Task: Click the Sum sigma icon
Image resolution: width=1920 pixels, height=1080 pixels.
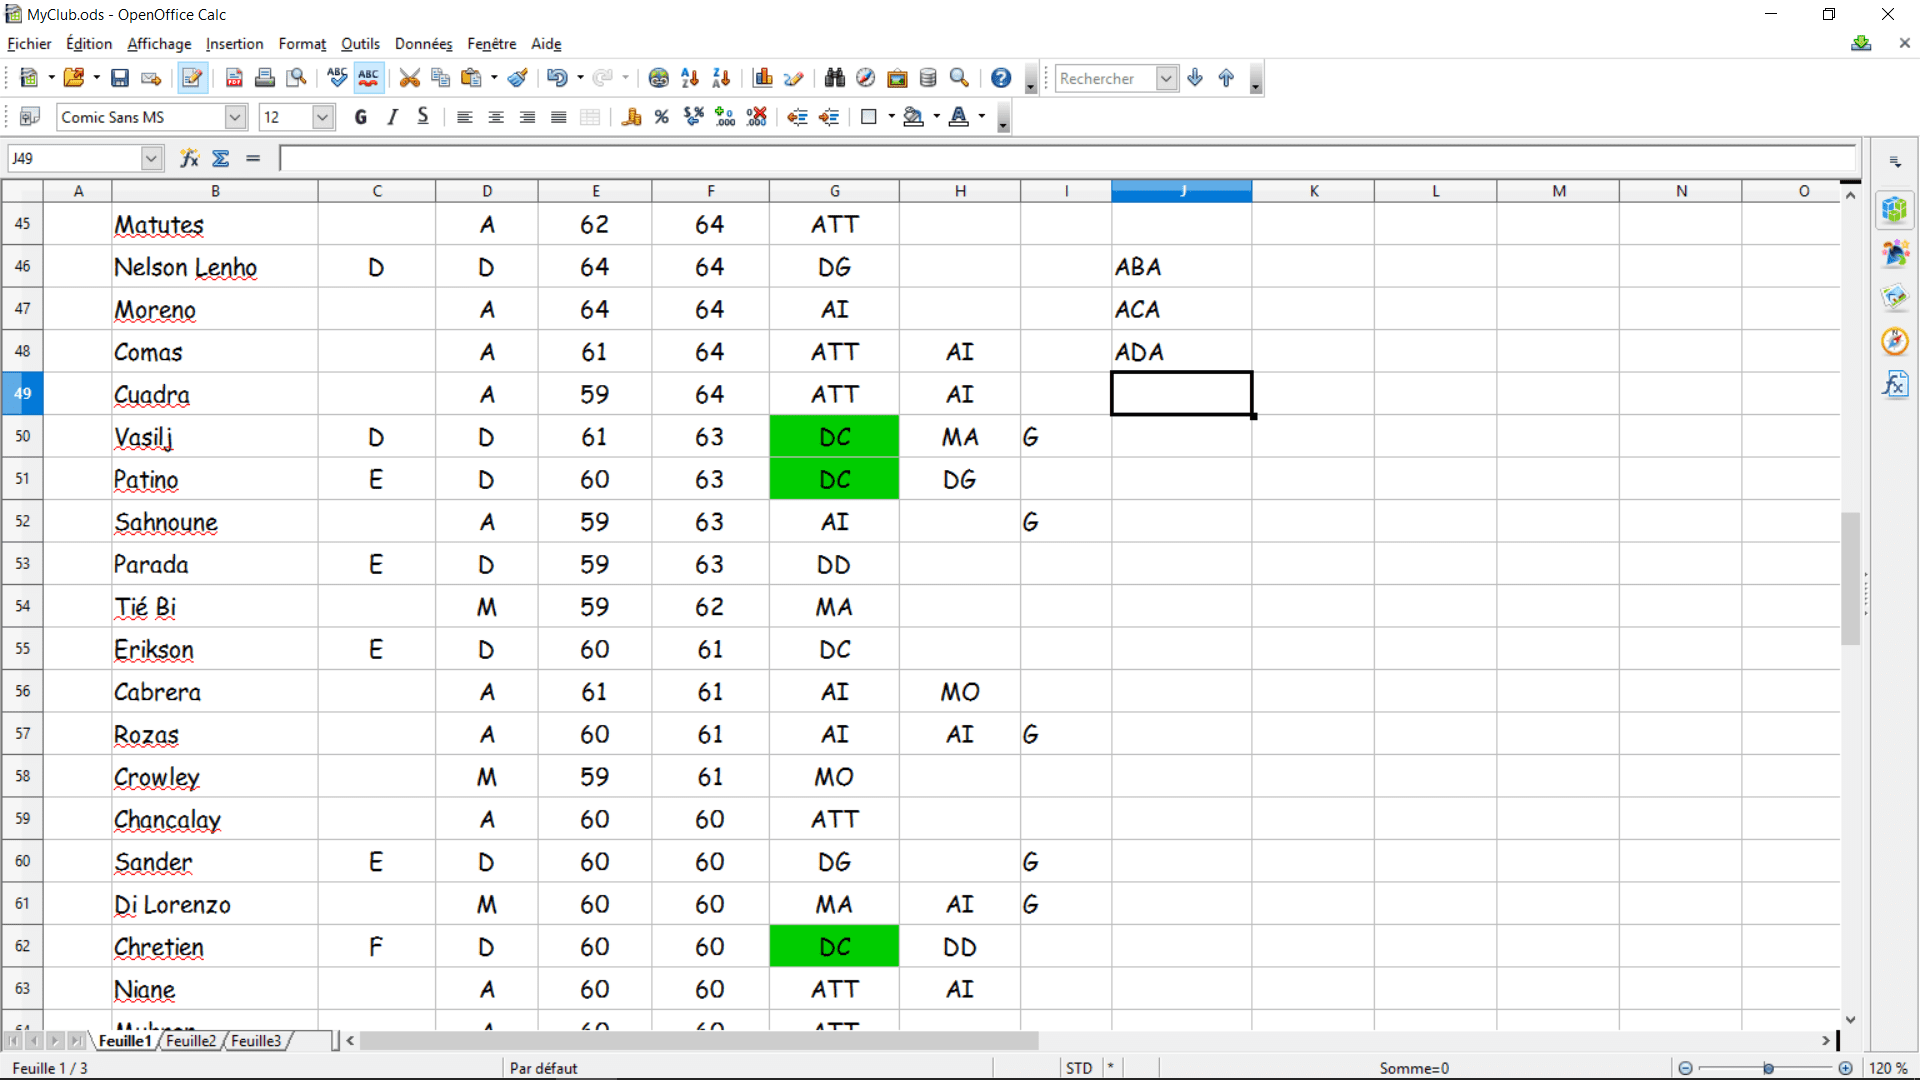Action: coord(221,158)
